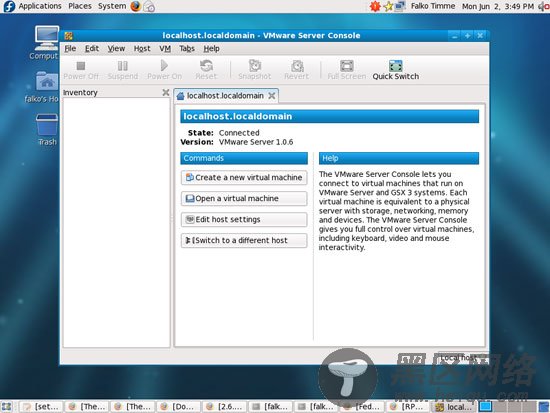Open the View menu
The height and width of the screenshot is (413, 550).
116,49
